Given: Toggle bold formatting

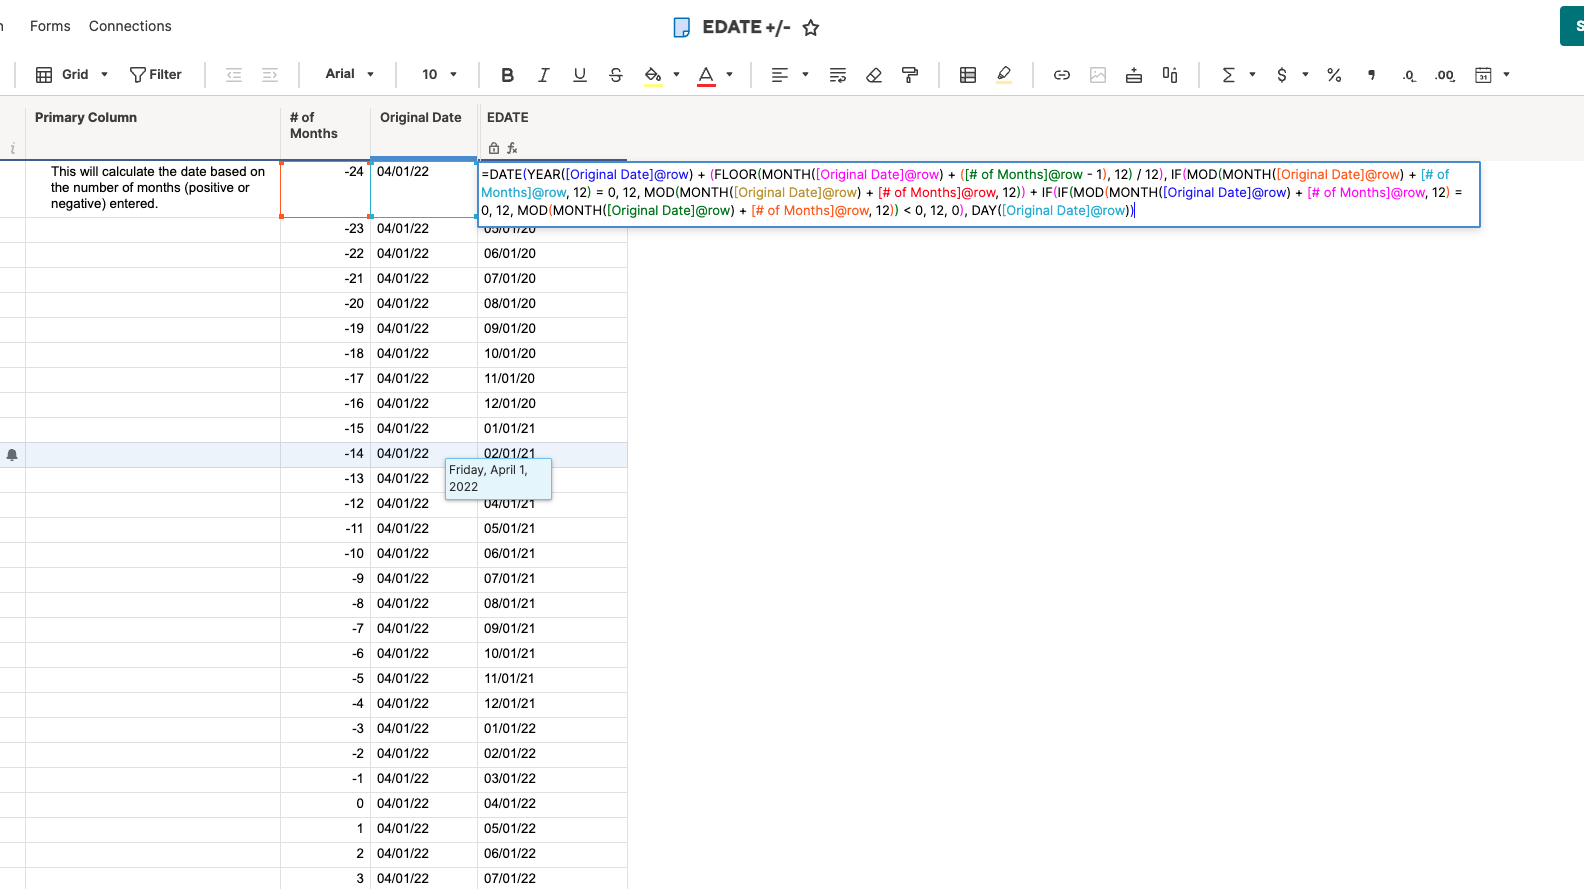Looking at the screenshot, I should (507, 75).
